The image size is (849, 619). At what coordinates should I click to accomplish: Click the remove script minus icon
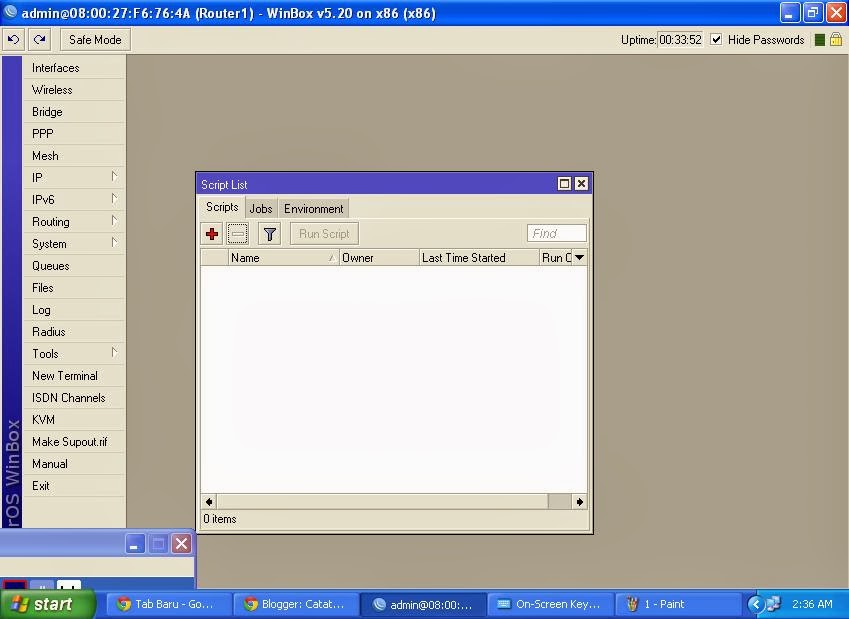[x=238, y=233]
